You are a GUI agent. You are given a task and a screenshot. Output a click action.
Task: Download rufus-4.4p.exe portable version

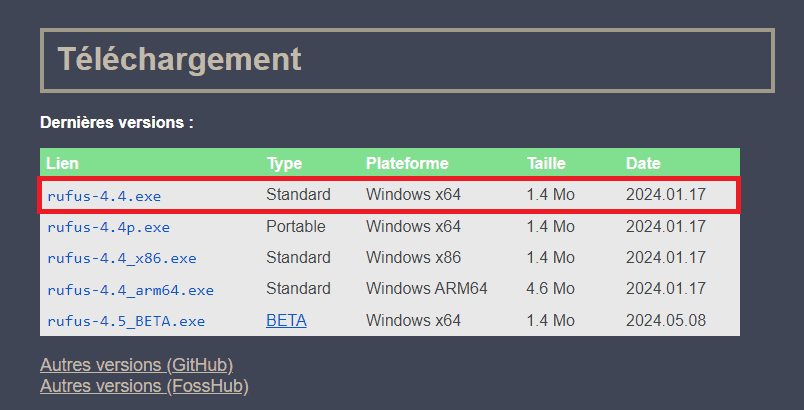click(x=108, y=227)
